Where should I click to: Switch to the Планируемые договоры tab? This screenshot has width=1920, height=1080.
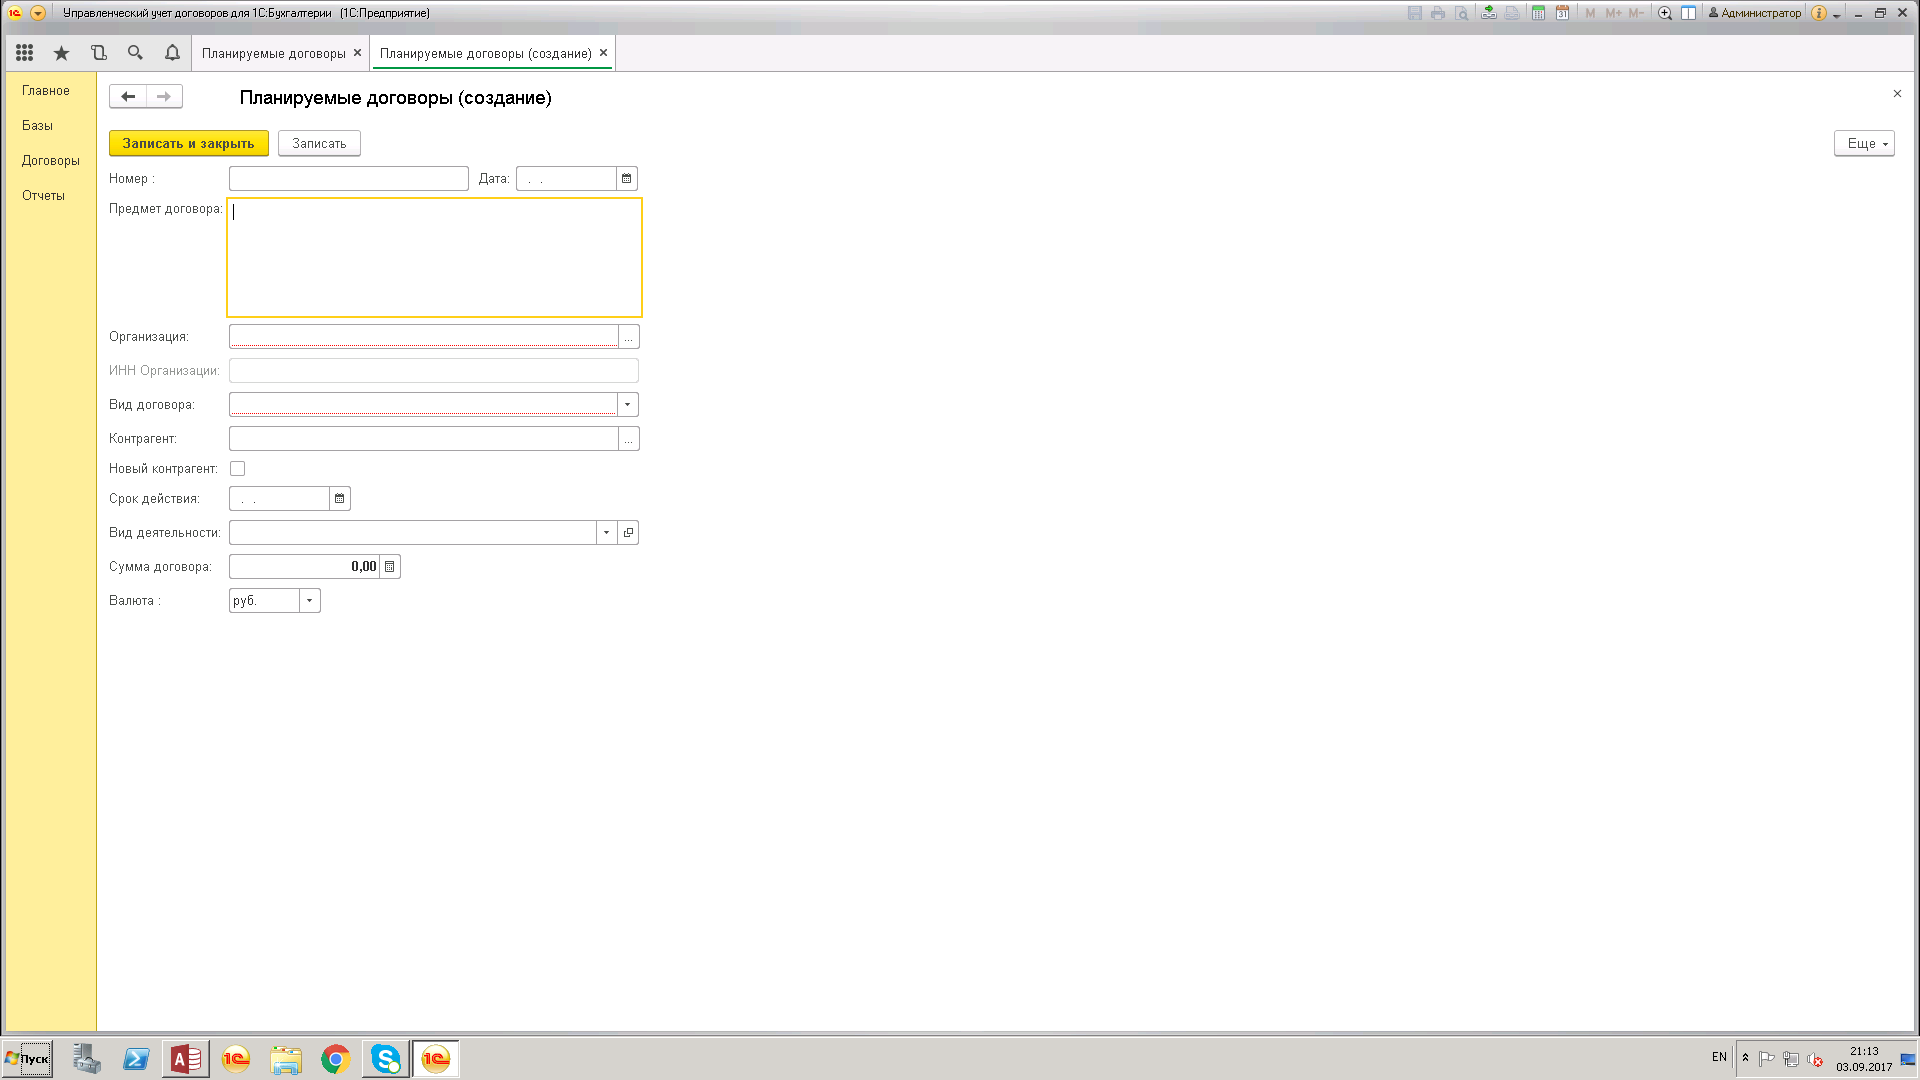(x=274, y=53)
